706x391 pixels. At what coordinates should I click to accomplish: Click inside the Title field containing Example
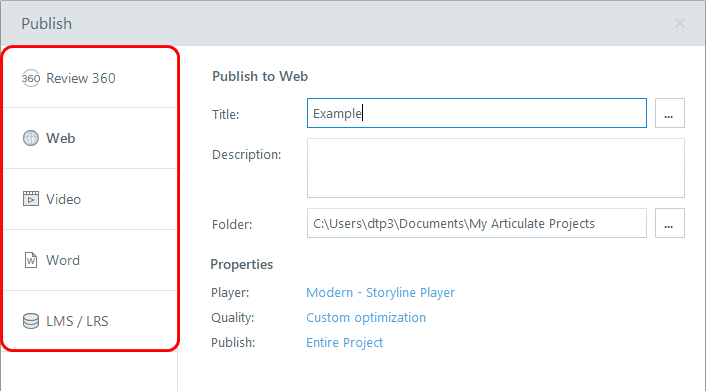tap(477, 113)
